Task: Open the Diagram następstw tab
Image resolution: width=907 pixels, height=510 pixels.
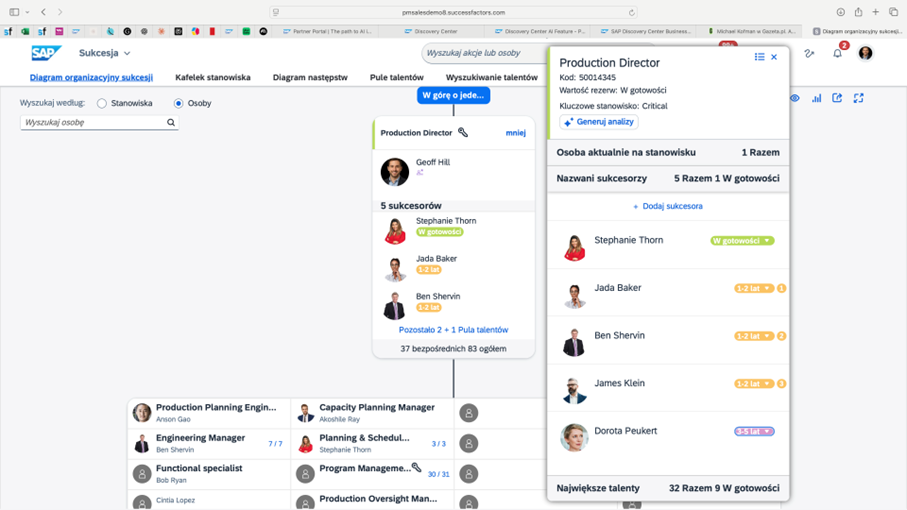Action: pos(310,77)
